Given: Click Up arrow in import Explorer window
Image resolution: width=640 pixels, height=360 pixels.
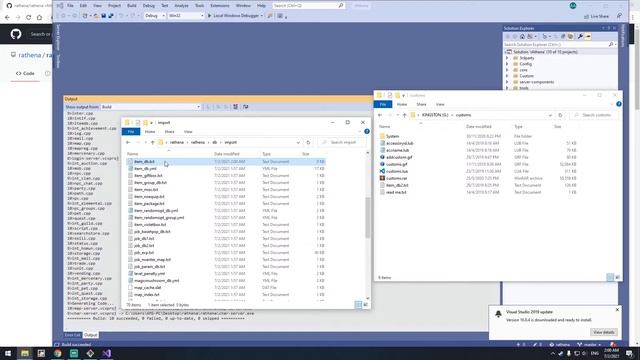Looking at the screenshot, I should [153, 142].
